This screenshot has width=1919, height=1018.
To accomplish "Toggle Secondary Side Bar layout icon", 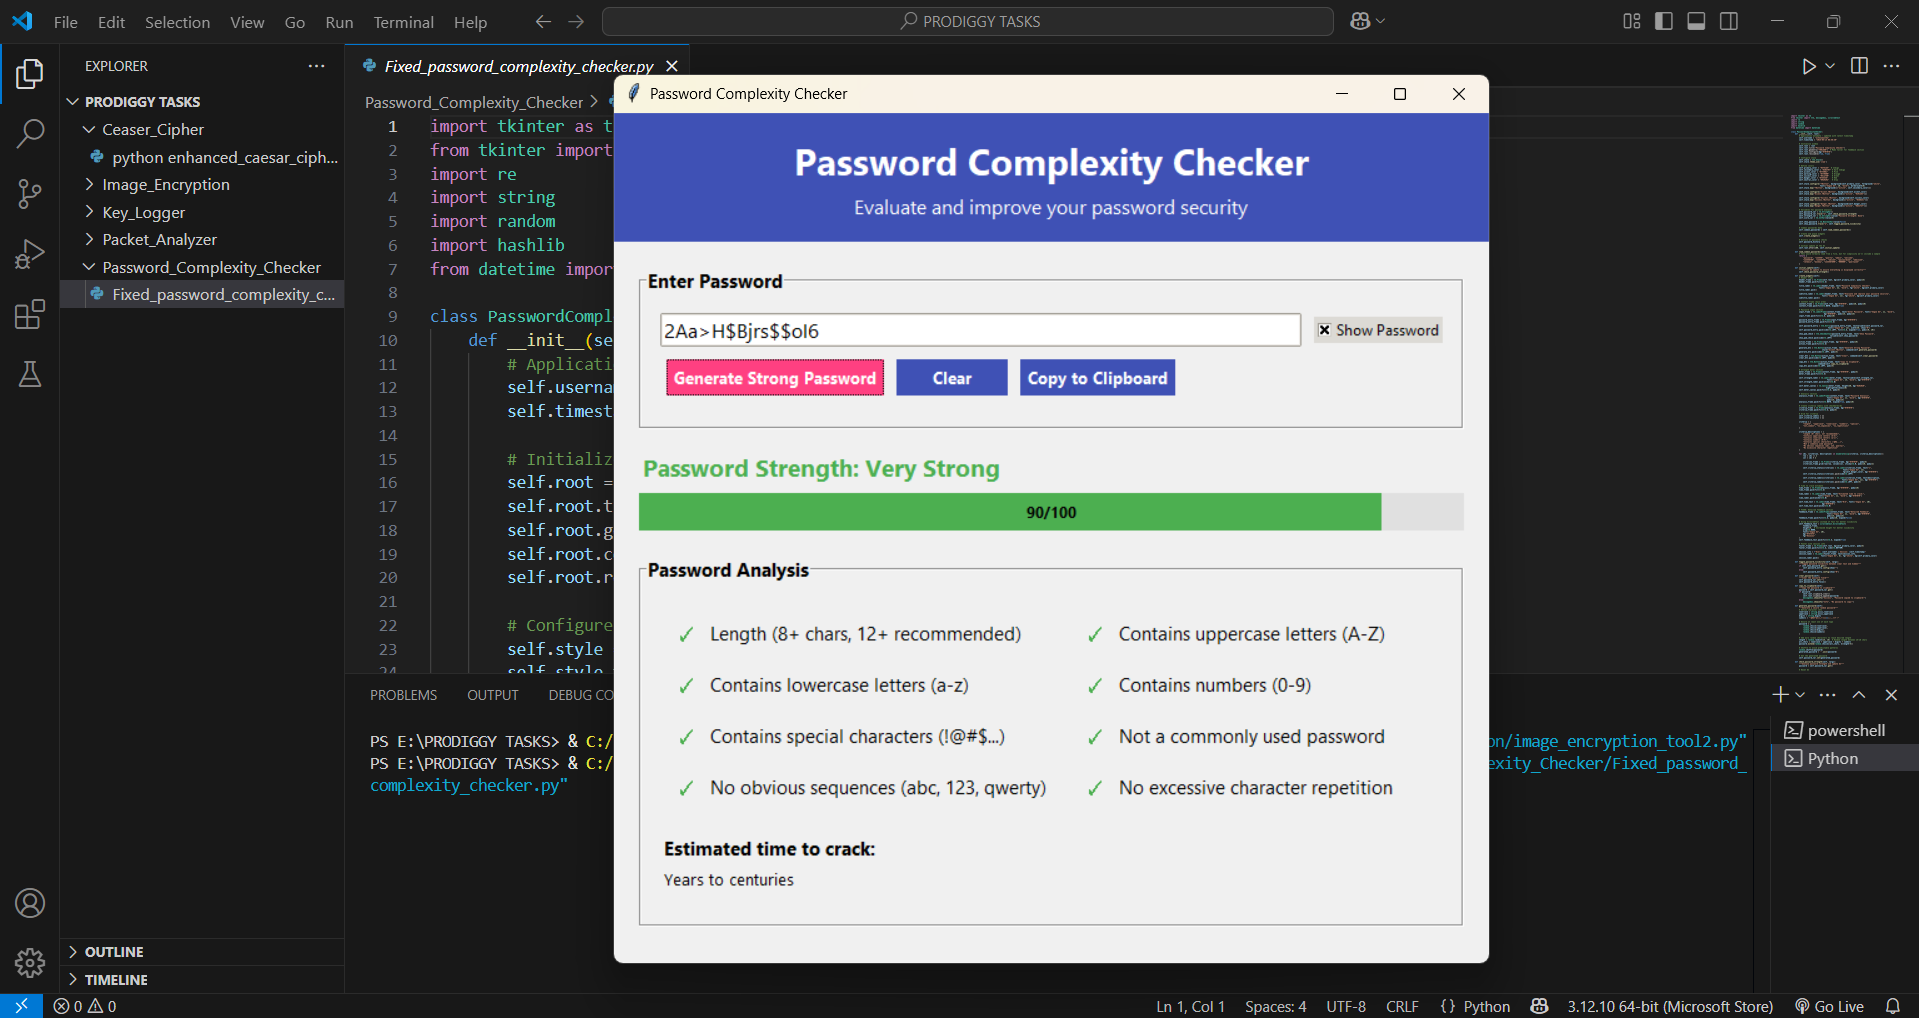I will [1728, 21].
